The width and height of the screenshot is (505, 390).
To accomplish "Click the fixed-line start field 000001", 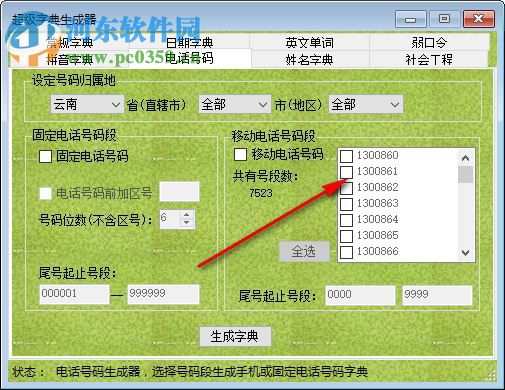I will pos(74,294).
